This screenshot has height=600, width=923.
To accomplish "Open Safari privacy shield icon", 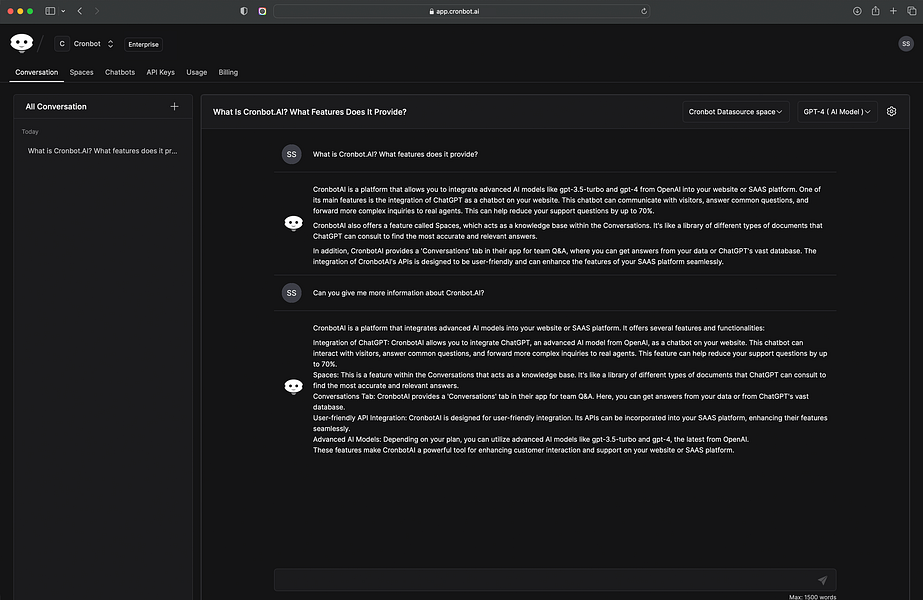I will coord(244,11).
